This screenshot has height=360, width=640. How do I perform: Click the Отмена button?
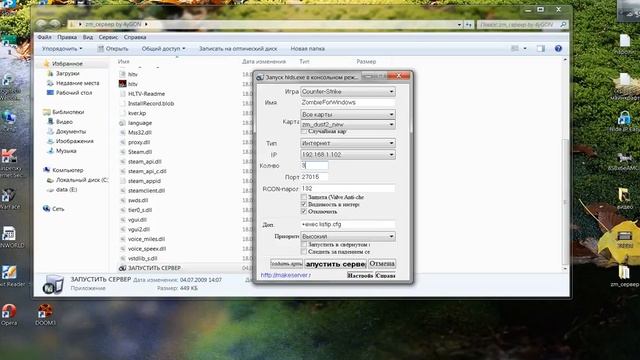pyautogui.click(x=382, y=264)
